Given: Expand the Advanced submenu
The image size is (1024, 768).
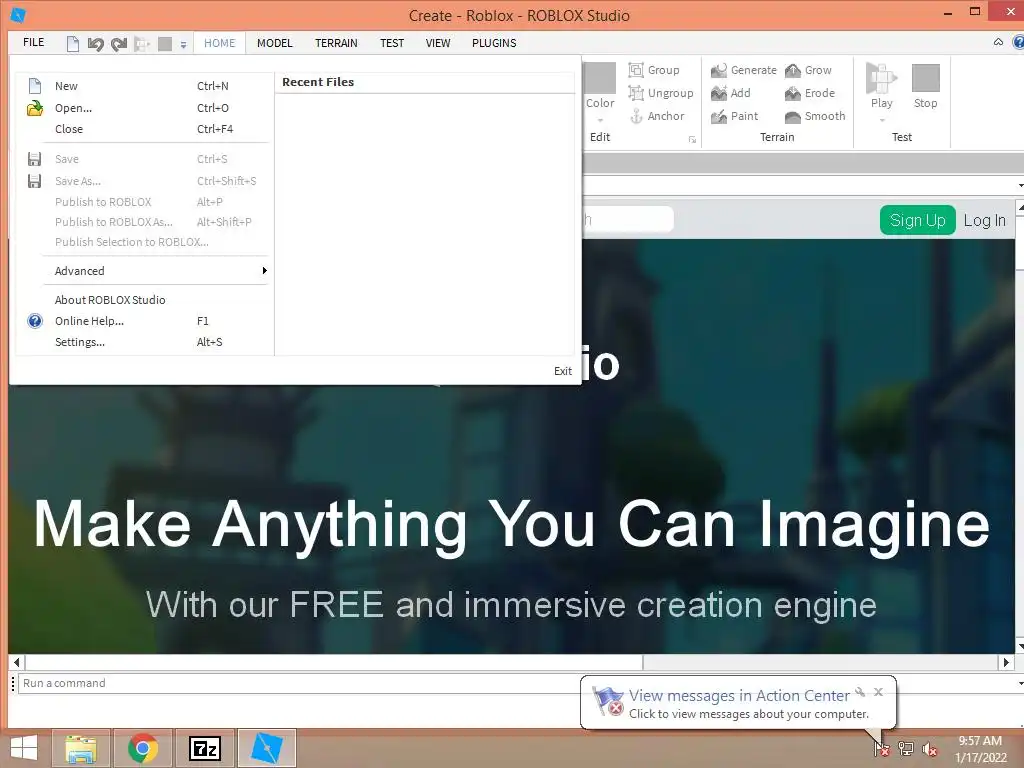Looking at the screenshot, I should [144, 270].
